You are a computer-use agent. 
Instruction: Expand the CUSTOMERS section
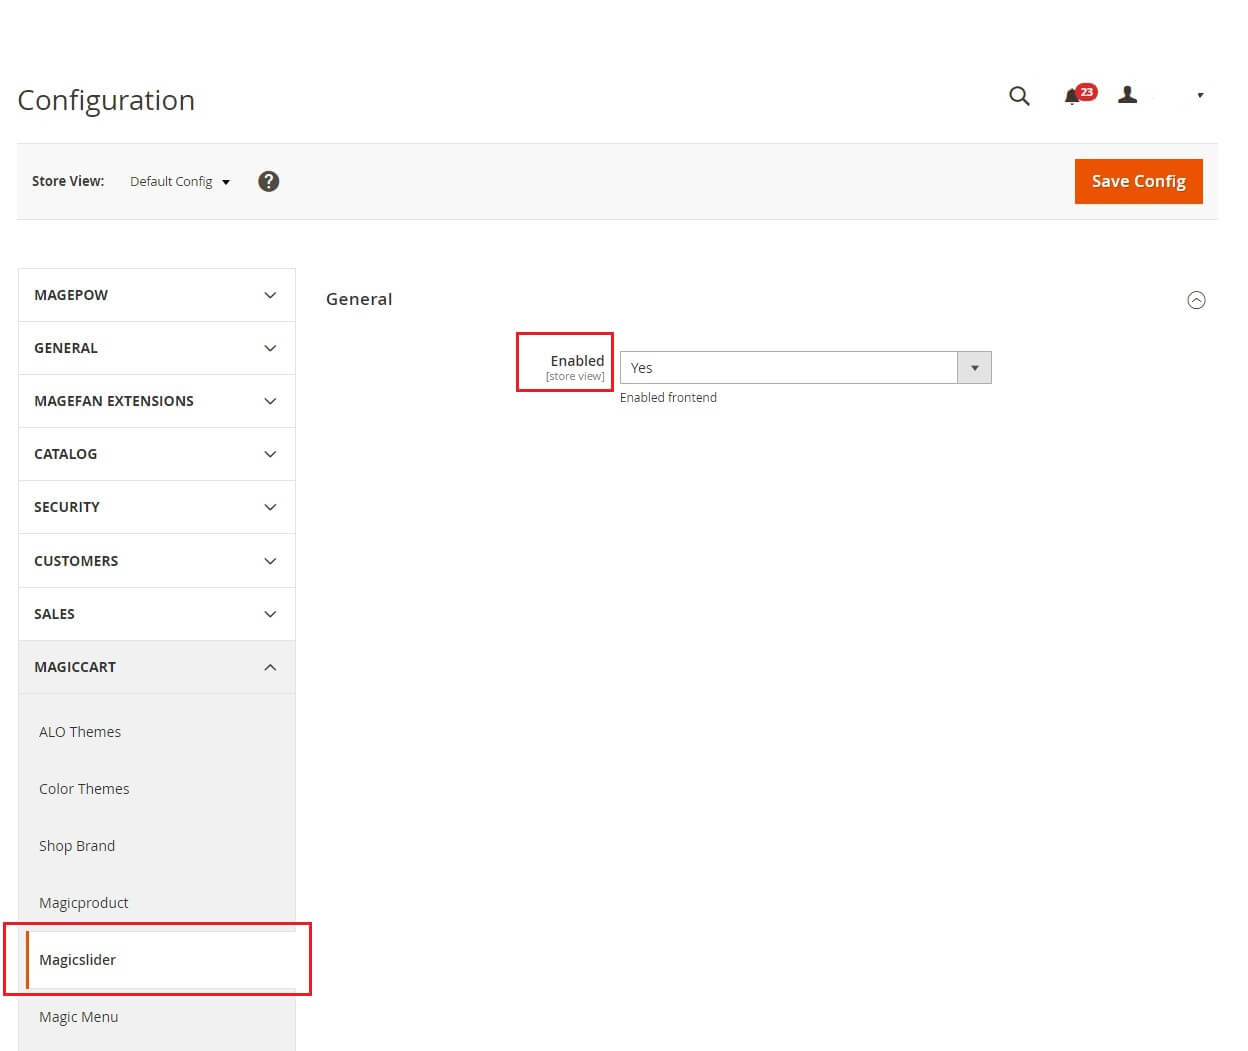click(156, 561)
